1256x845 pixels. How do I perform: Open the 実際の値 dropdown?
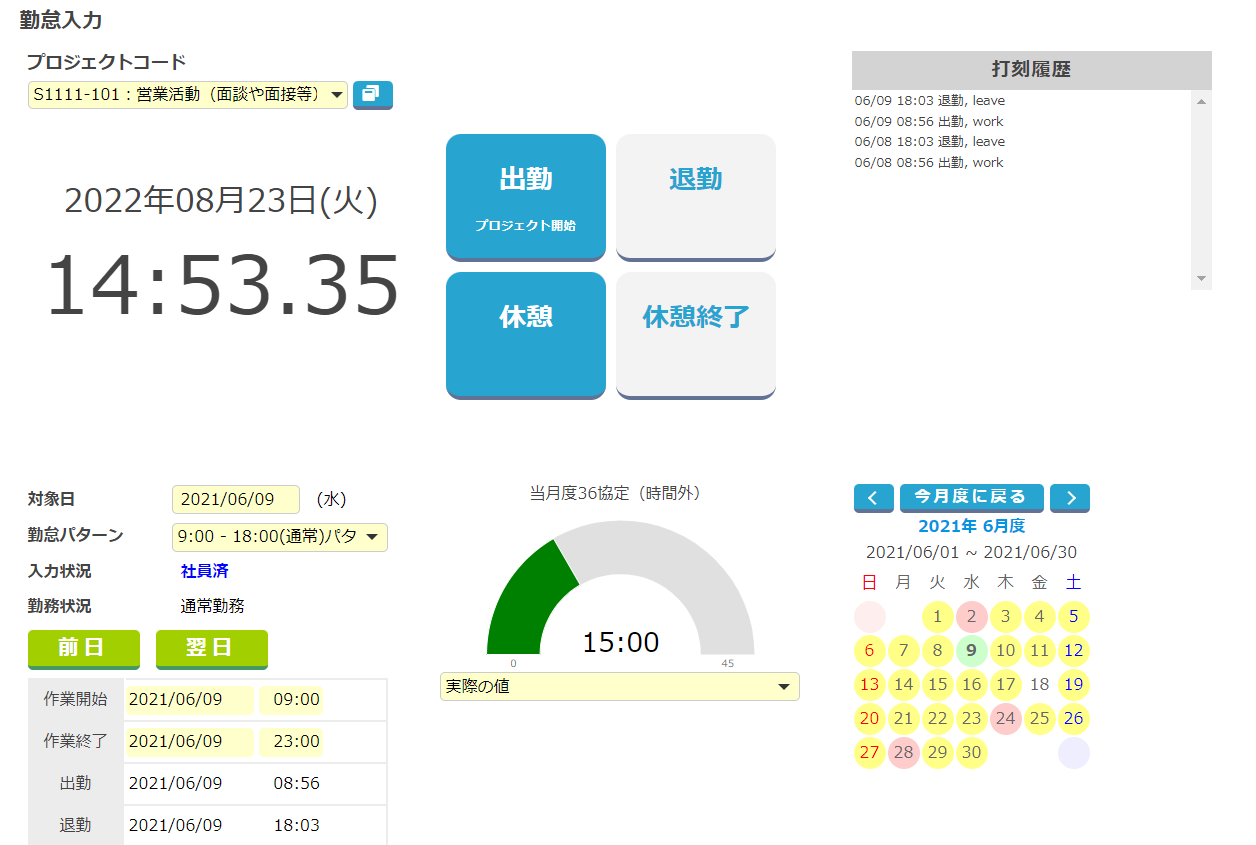pyautogui.click(x=620, y=687)
